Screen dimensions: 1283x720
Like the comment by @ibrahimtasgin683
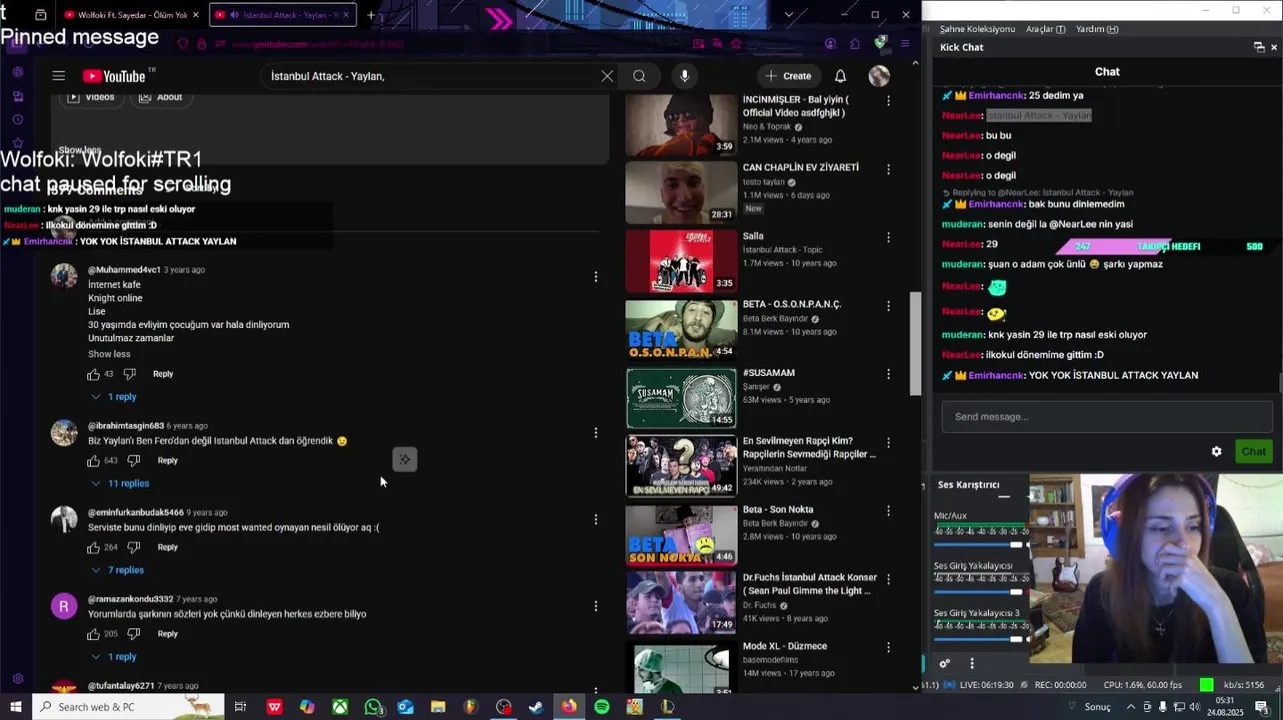[x=93, y=461]
